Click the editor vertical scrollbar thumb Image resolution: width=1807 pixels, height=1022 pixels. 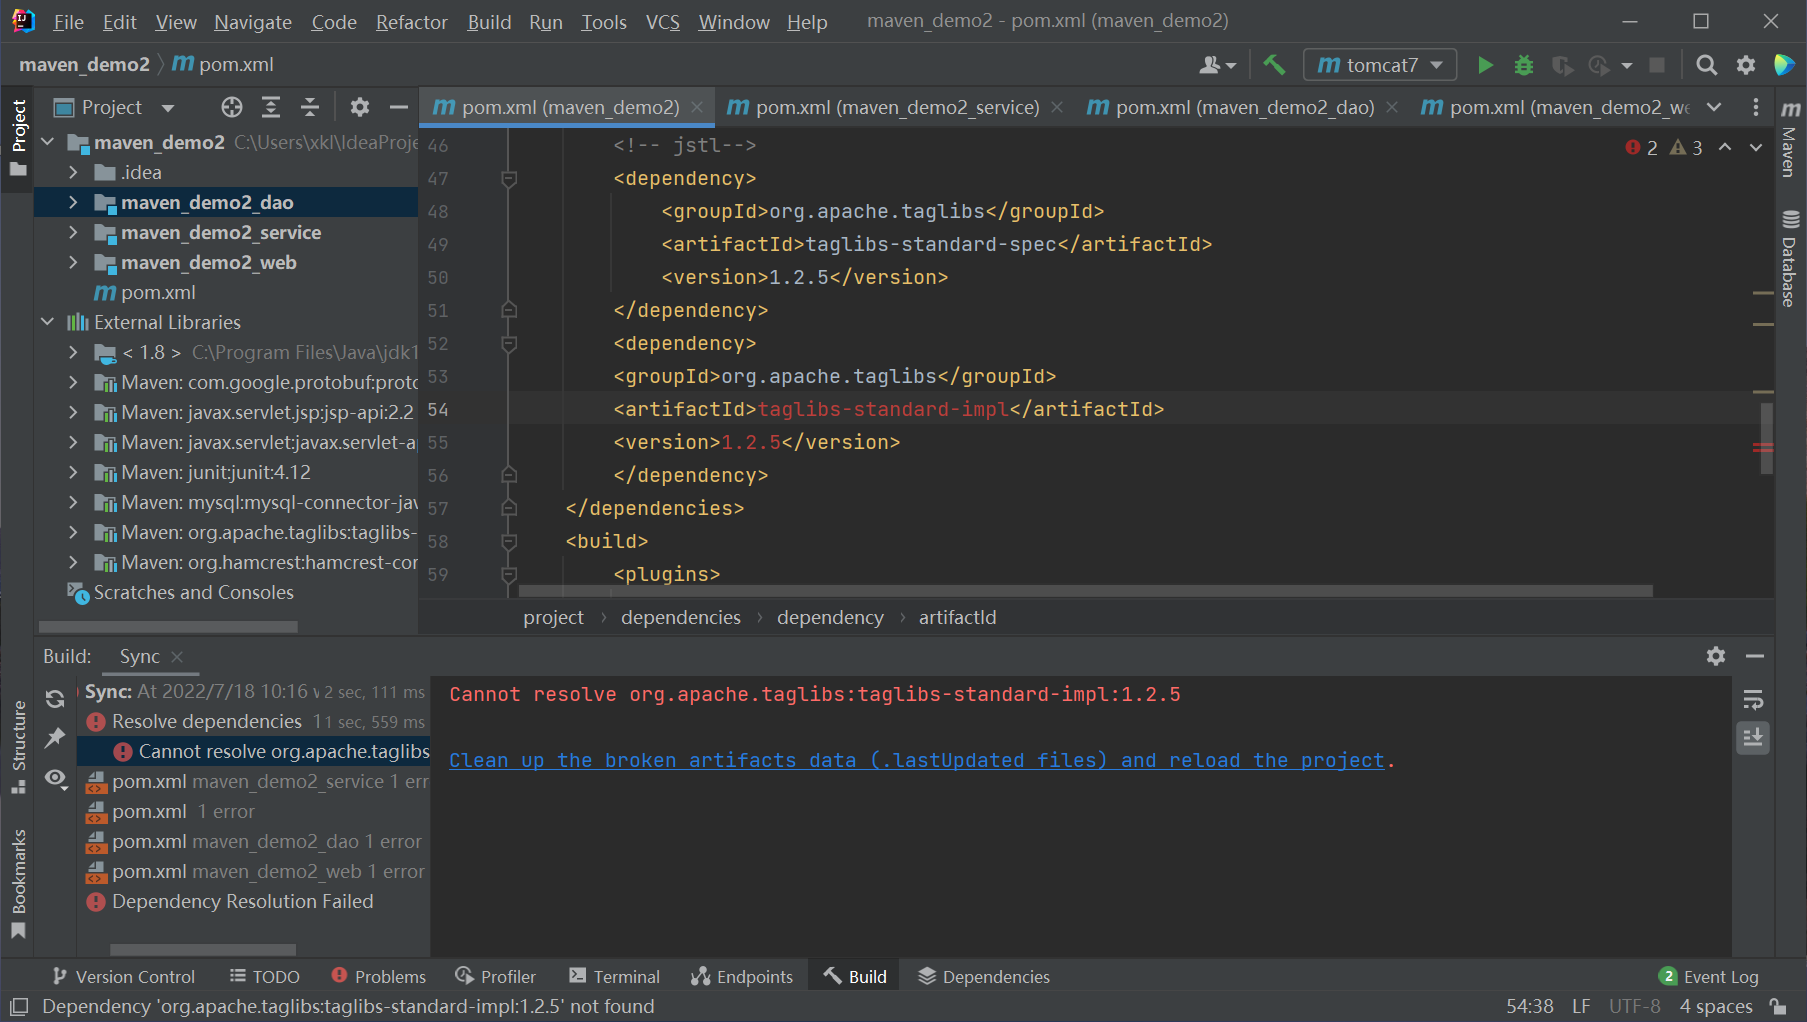(1766, 438)
